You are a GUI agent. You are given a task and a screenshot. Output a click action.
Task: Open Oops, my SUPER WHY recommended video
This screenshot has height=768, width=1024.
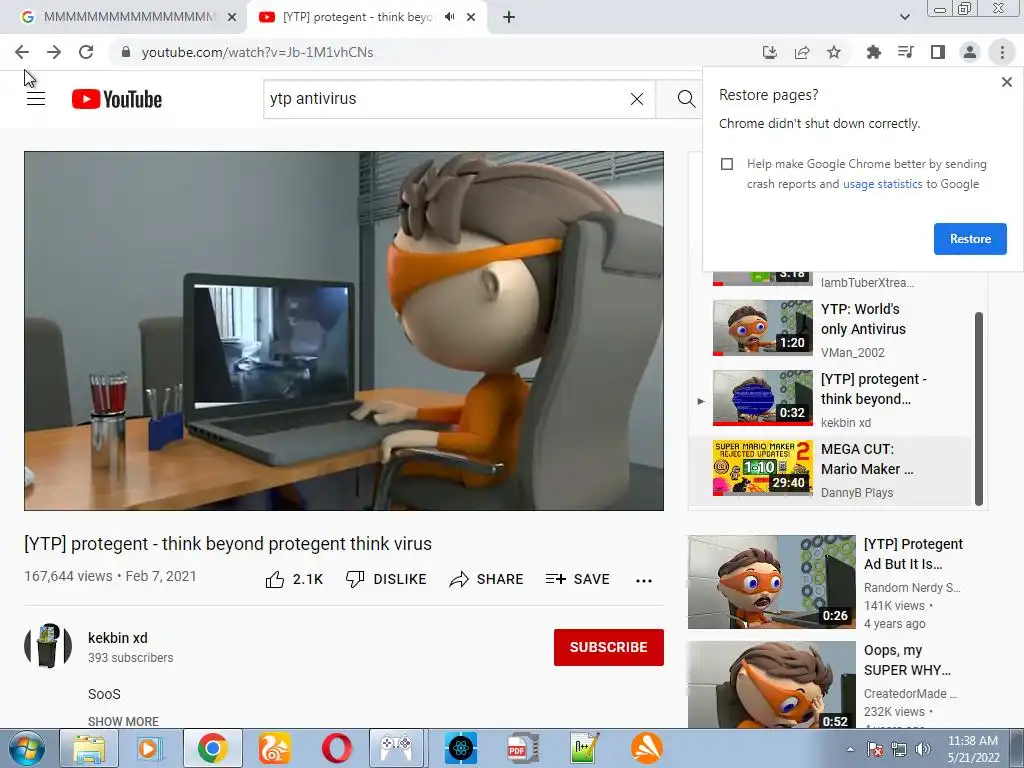838,684
